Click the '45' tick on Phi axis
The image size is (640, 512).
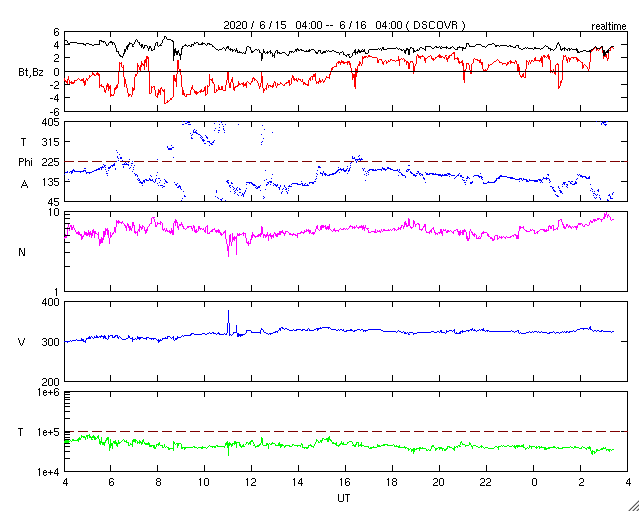coord(55,202)
